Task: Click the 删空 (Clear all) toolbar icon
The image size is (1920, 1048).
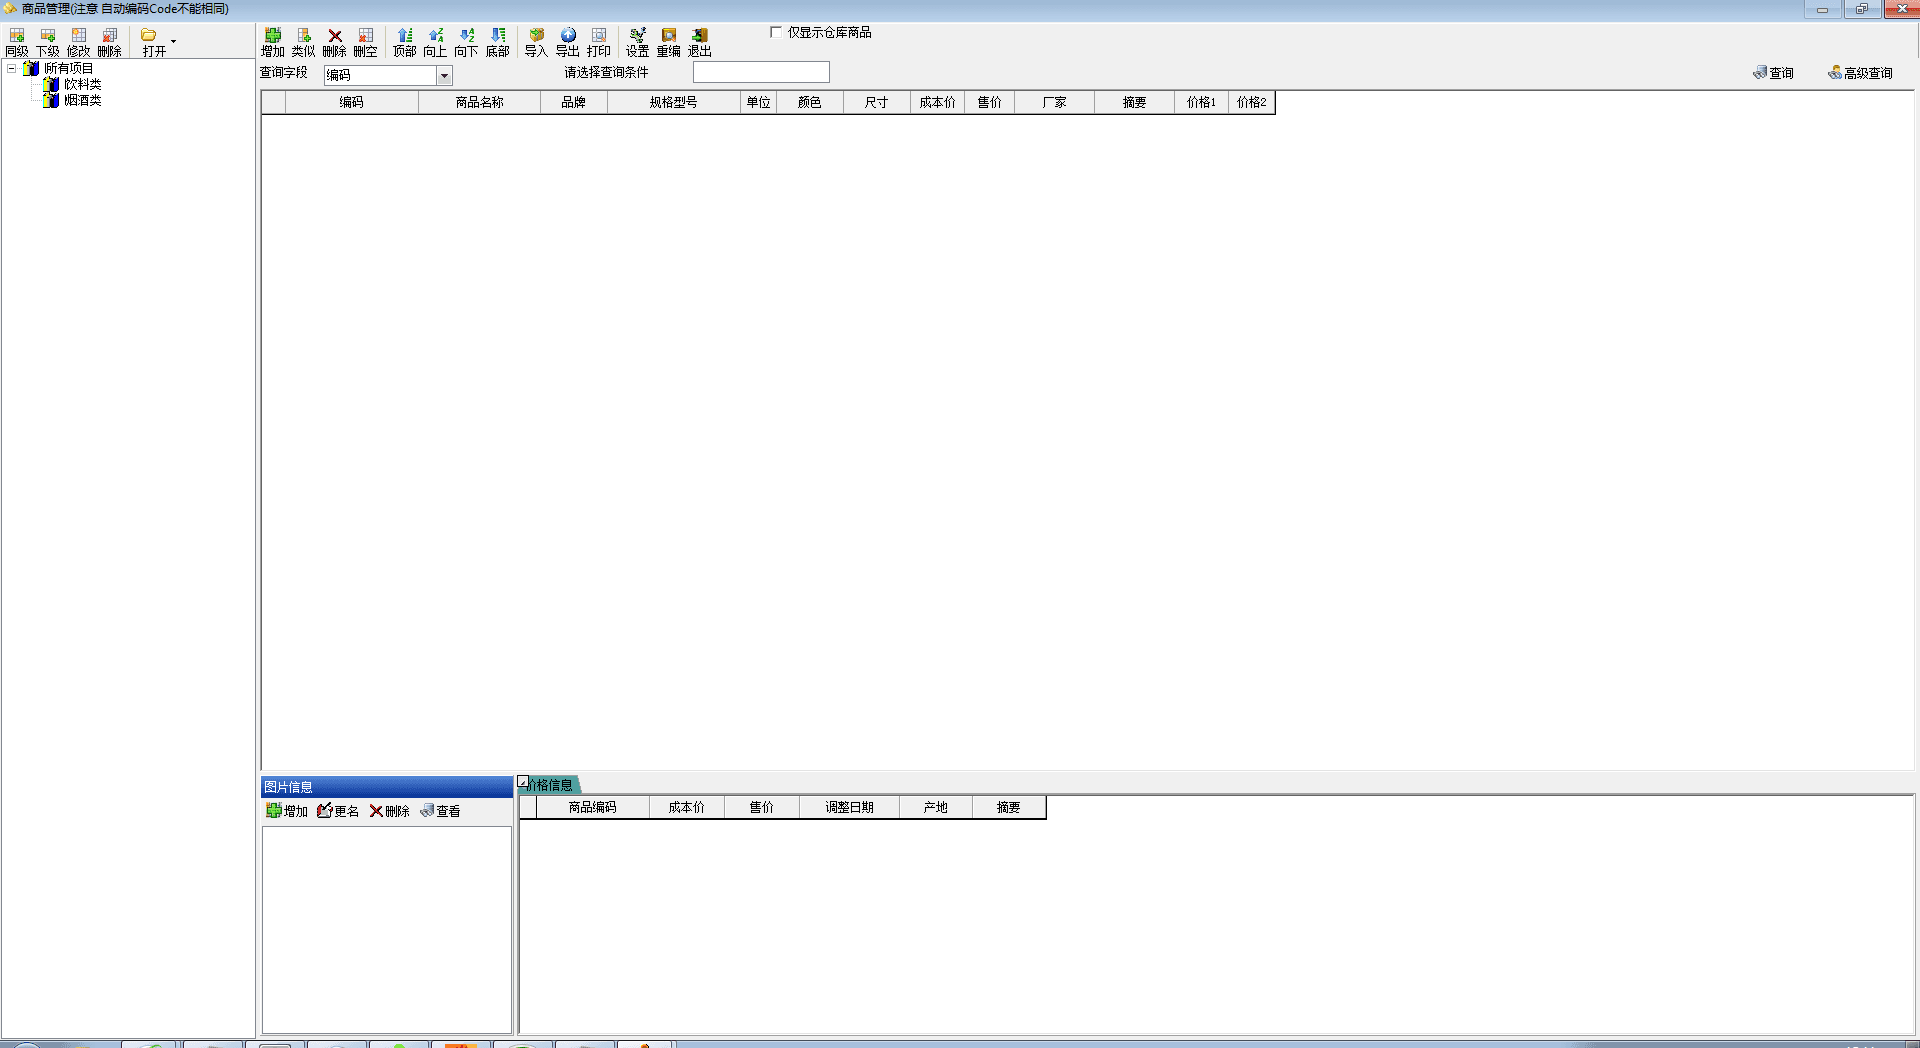Action: 365,41
